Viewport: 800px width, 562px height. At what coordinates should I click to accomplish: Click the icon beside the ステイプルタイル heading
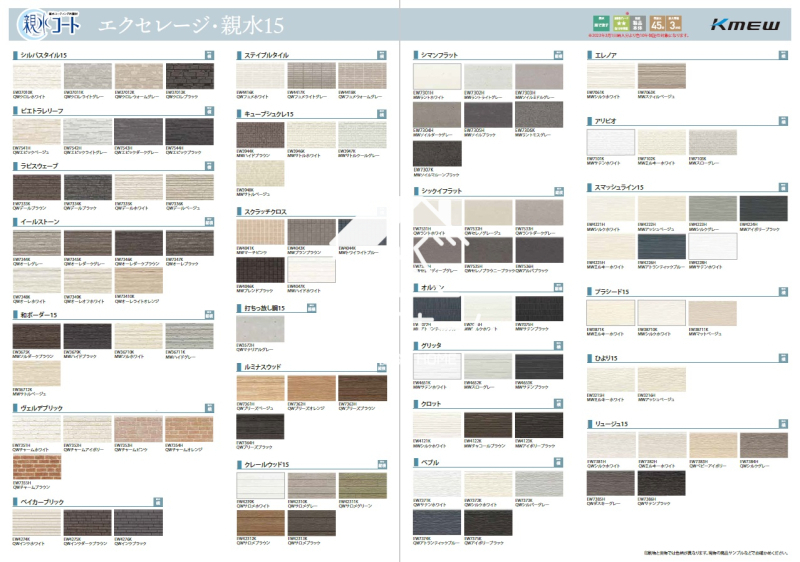[x=382, y=55]
